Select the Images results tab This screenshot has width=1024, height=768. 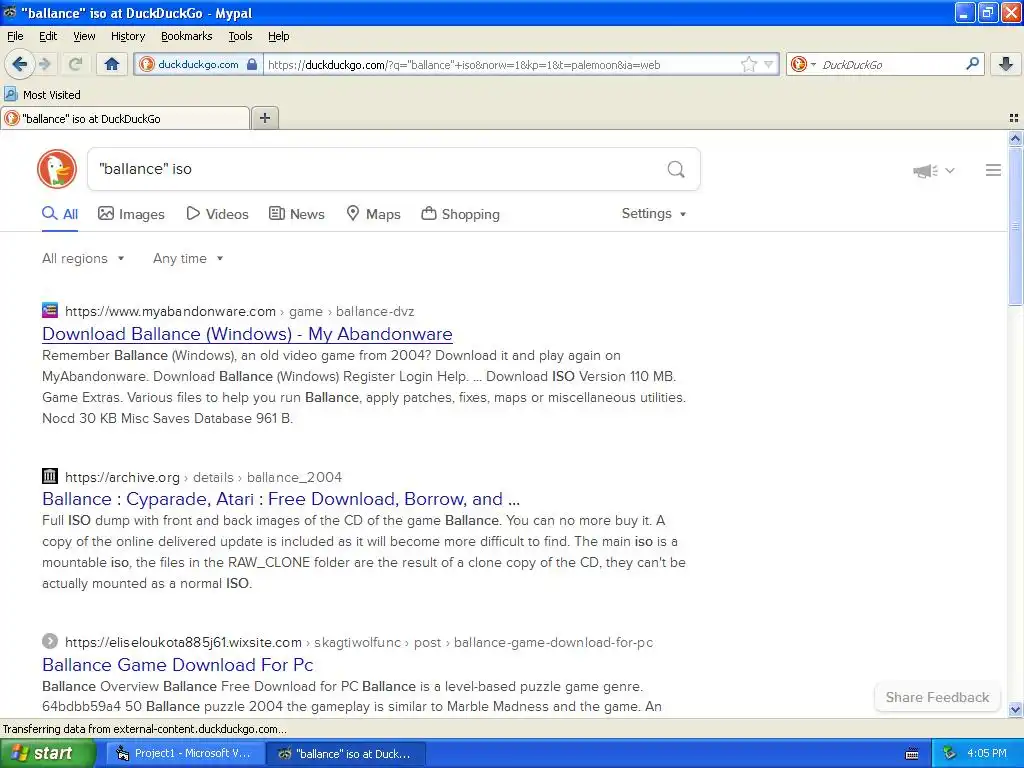pyautogui.click(x=131, y=214)
